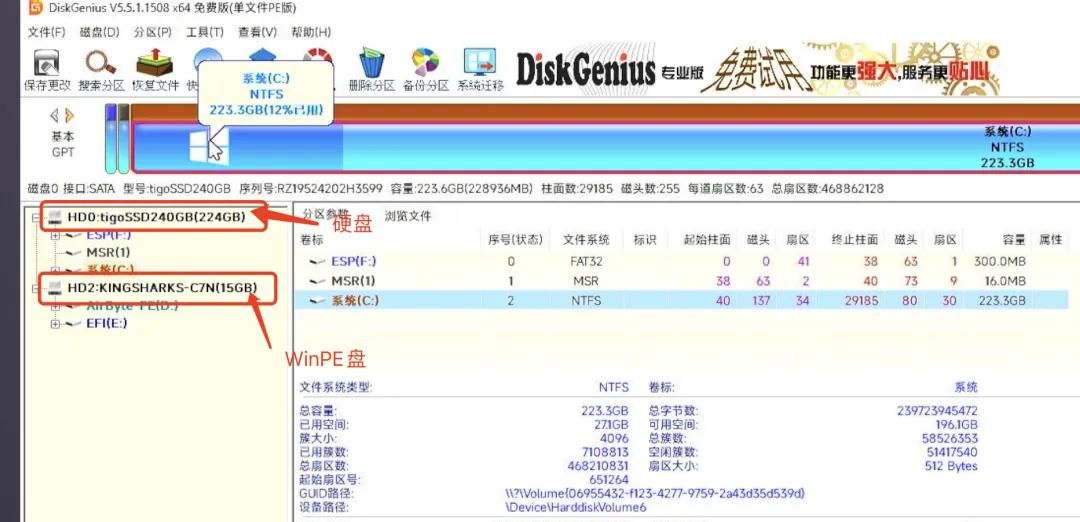Open the 查看(V) menu
The height and width of the screenshot is (522, 1080).
tap(258, 32)
